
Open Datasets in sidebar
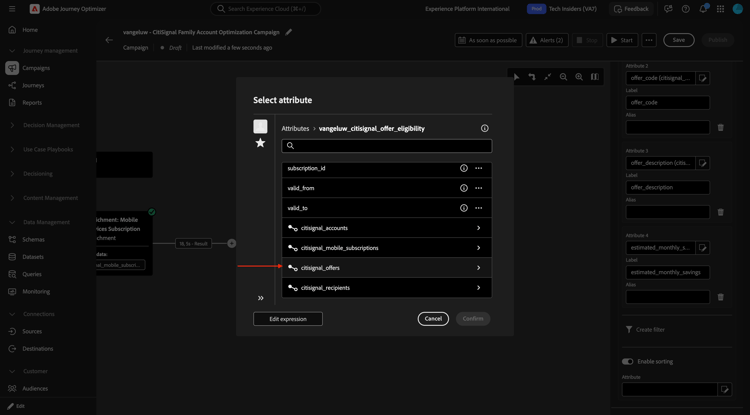(33, 257)
